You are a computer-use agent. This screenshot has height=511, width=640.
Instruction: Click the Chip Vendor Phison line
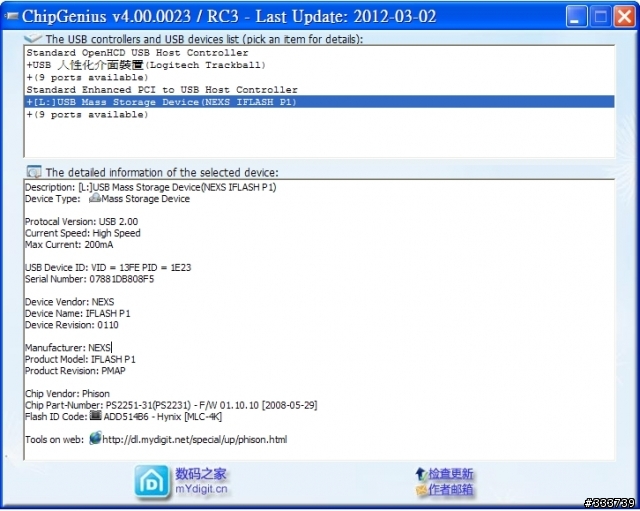click(68, 393)
